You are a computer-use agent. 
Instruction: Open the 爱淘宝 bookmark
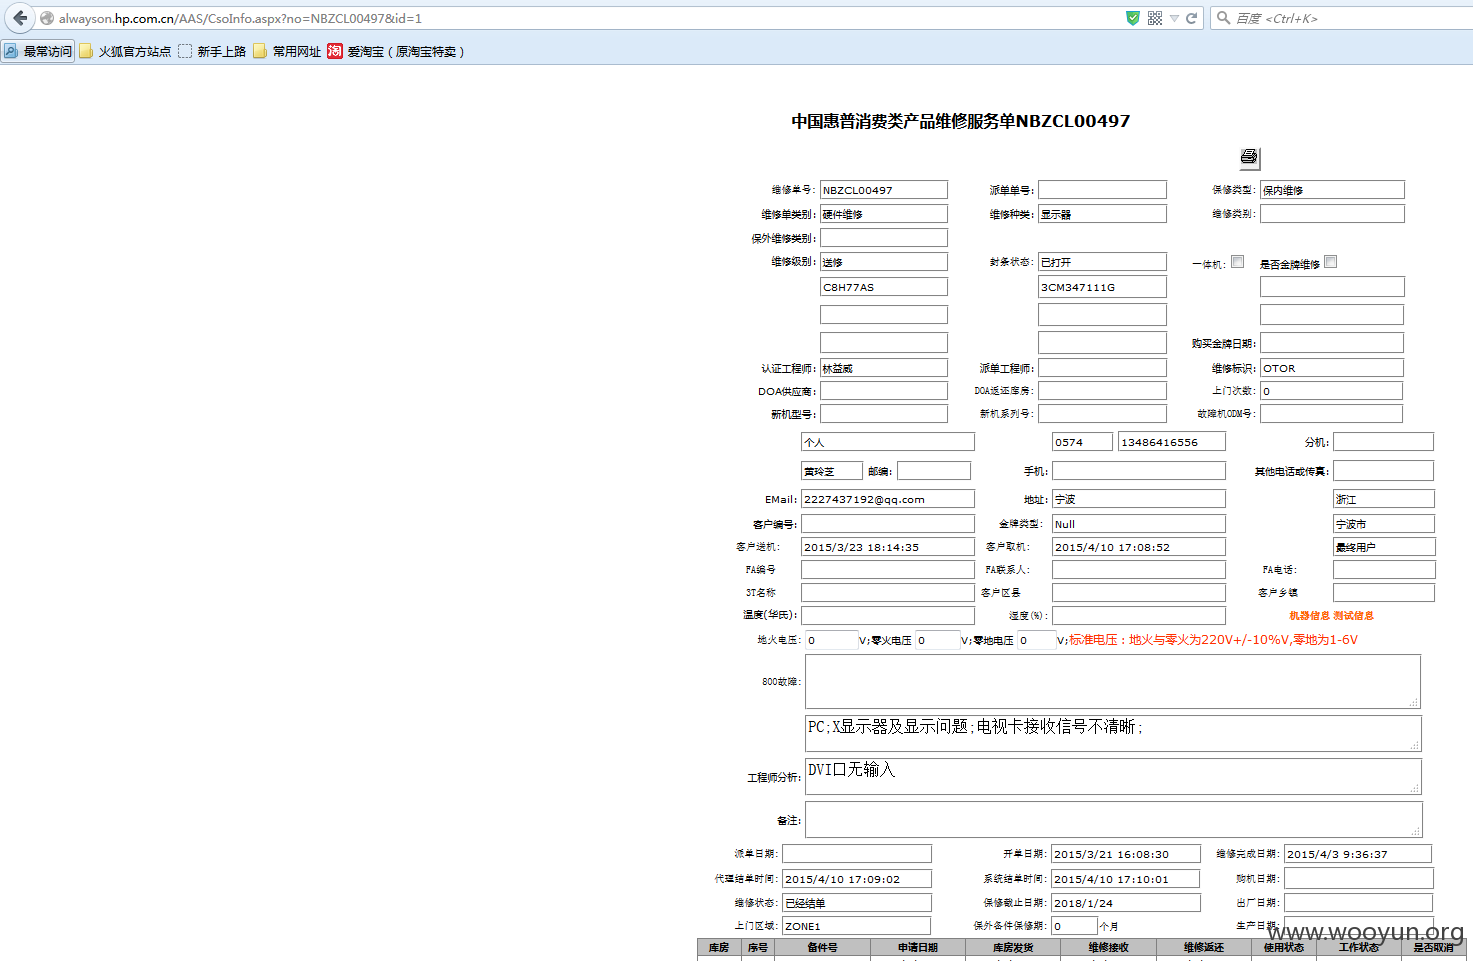point(396,51)
